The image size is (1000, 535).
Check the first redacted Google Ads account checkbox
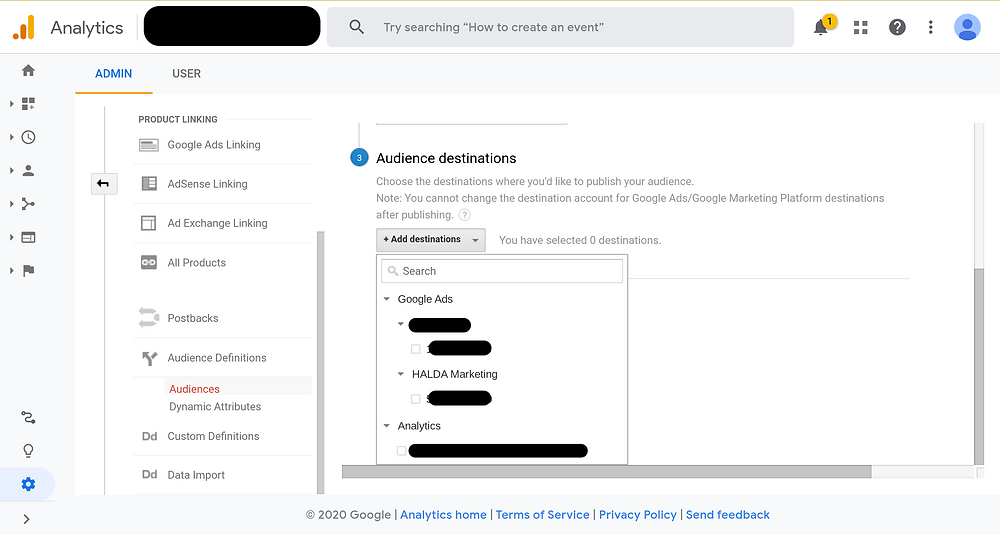[416, 349]
